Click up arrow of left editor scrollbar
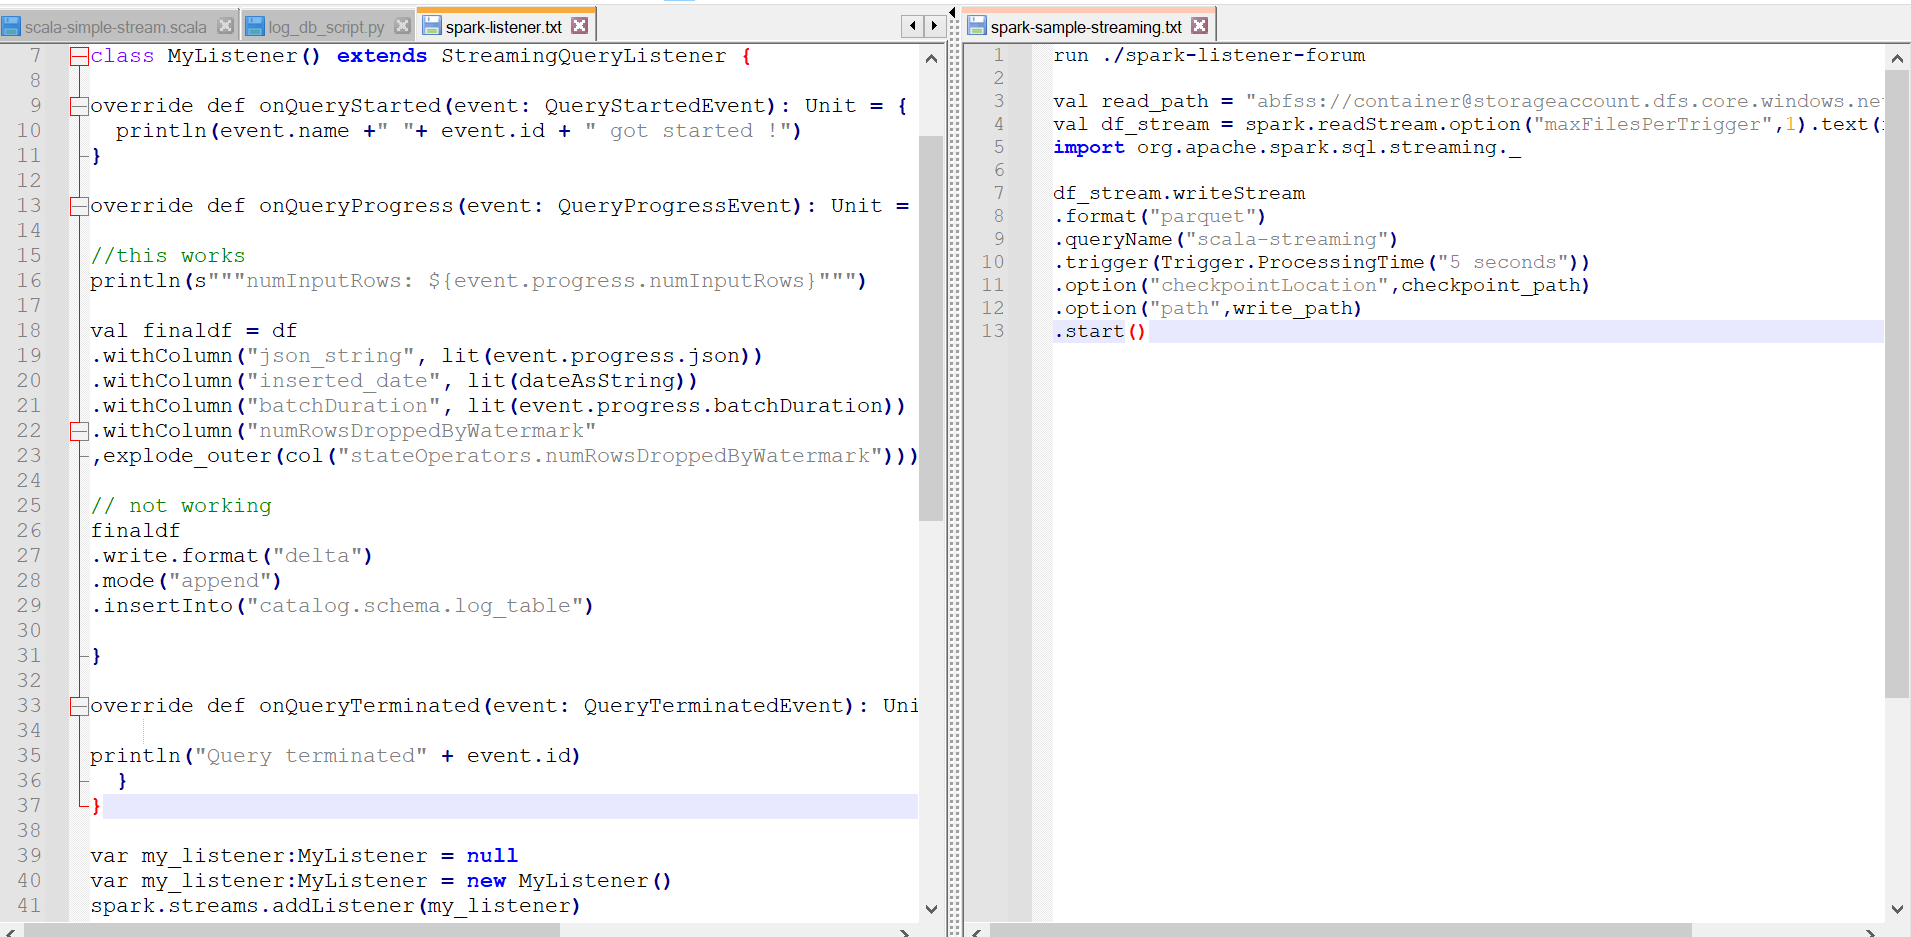 (x=931, y=59)
